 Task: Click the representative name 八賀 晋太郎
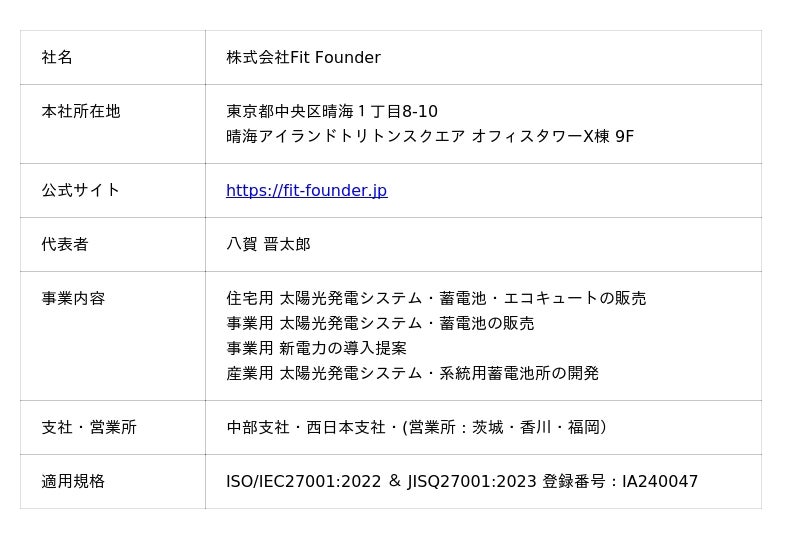click(268, 245)
